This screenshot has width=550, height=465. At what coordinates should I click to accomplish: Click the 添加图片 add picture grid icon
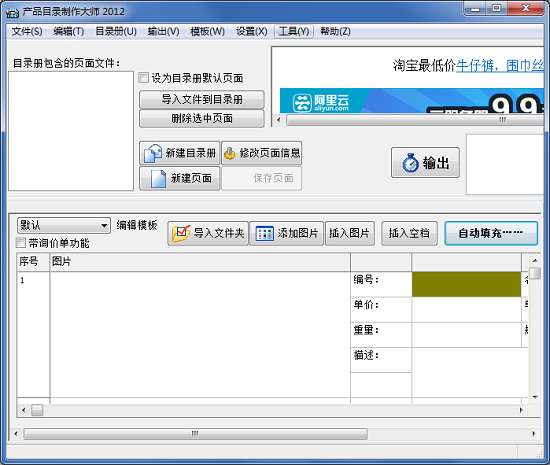click(x=264, y=234)
